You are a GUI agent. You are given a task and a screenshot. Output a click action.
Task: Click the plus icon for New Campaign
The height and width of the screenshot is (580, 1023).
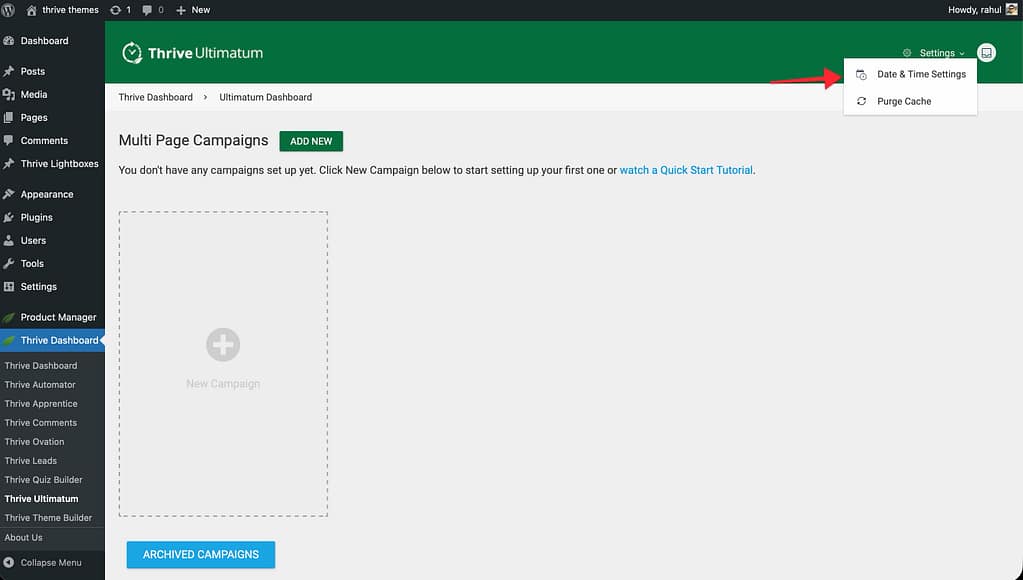click(x=222, y=345)
